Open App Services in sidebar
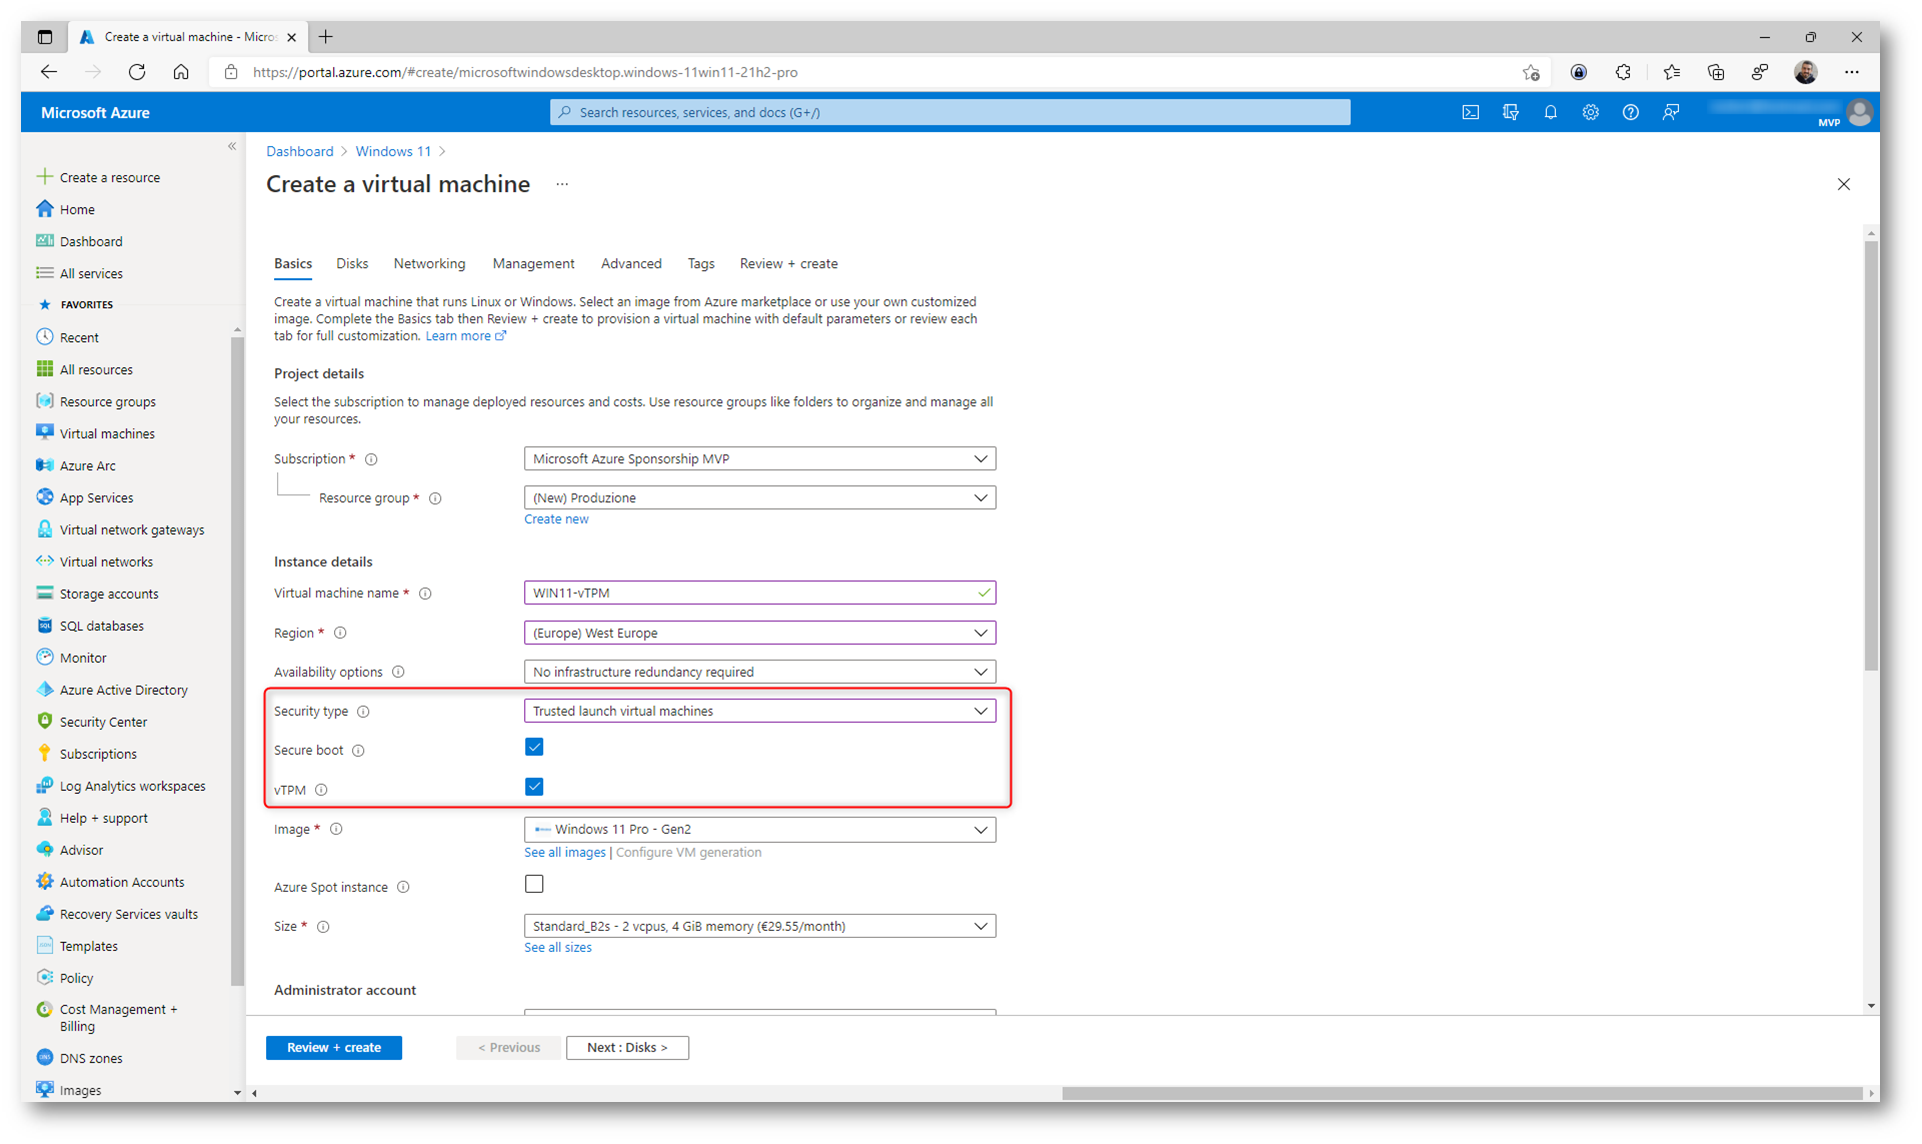This screenshot has height=1144, width=1922. pyautogui.click(x=96, y=497)
